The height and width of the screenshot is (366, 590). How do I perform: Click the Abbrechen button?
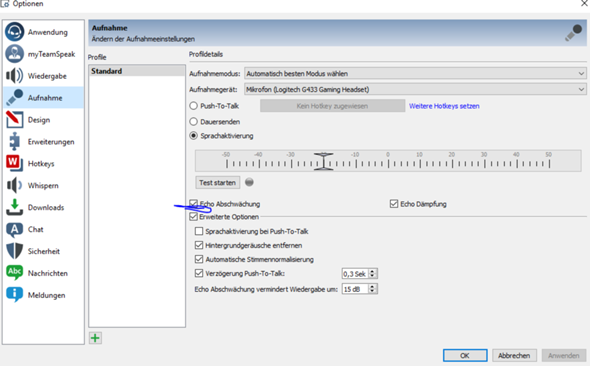[514, 355]
